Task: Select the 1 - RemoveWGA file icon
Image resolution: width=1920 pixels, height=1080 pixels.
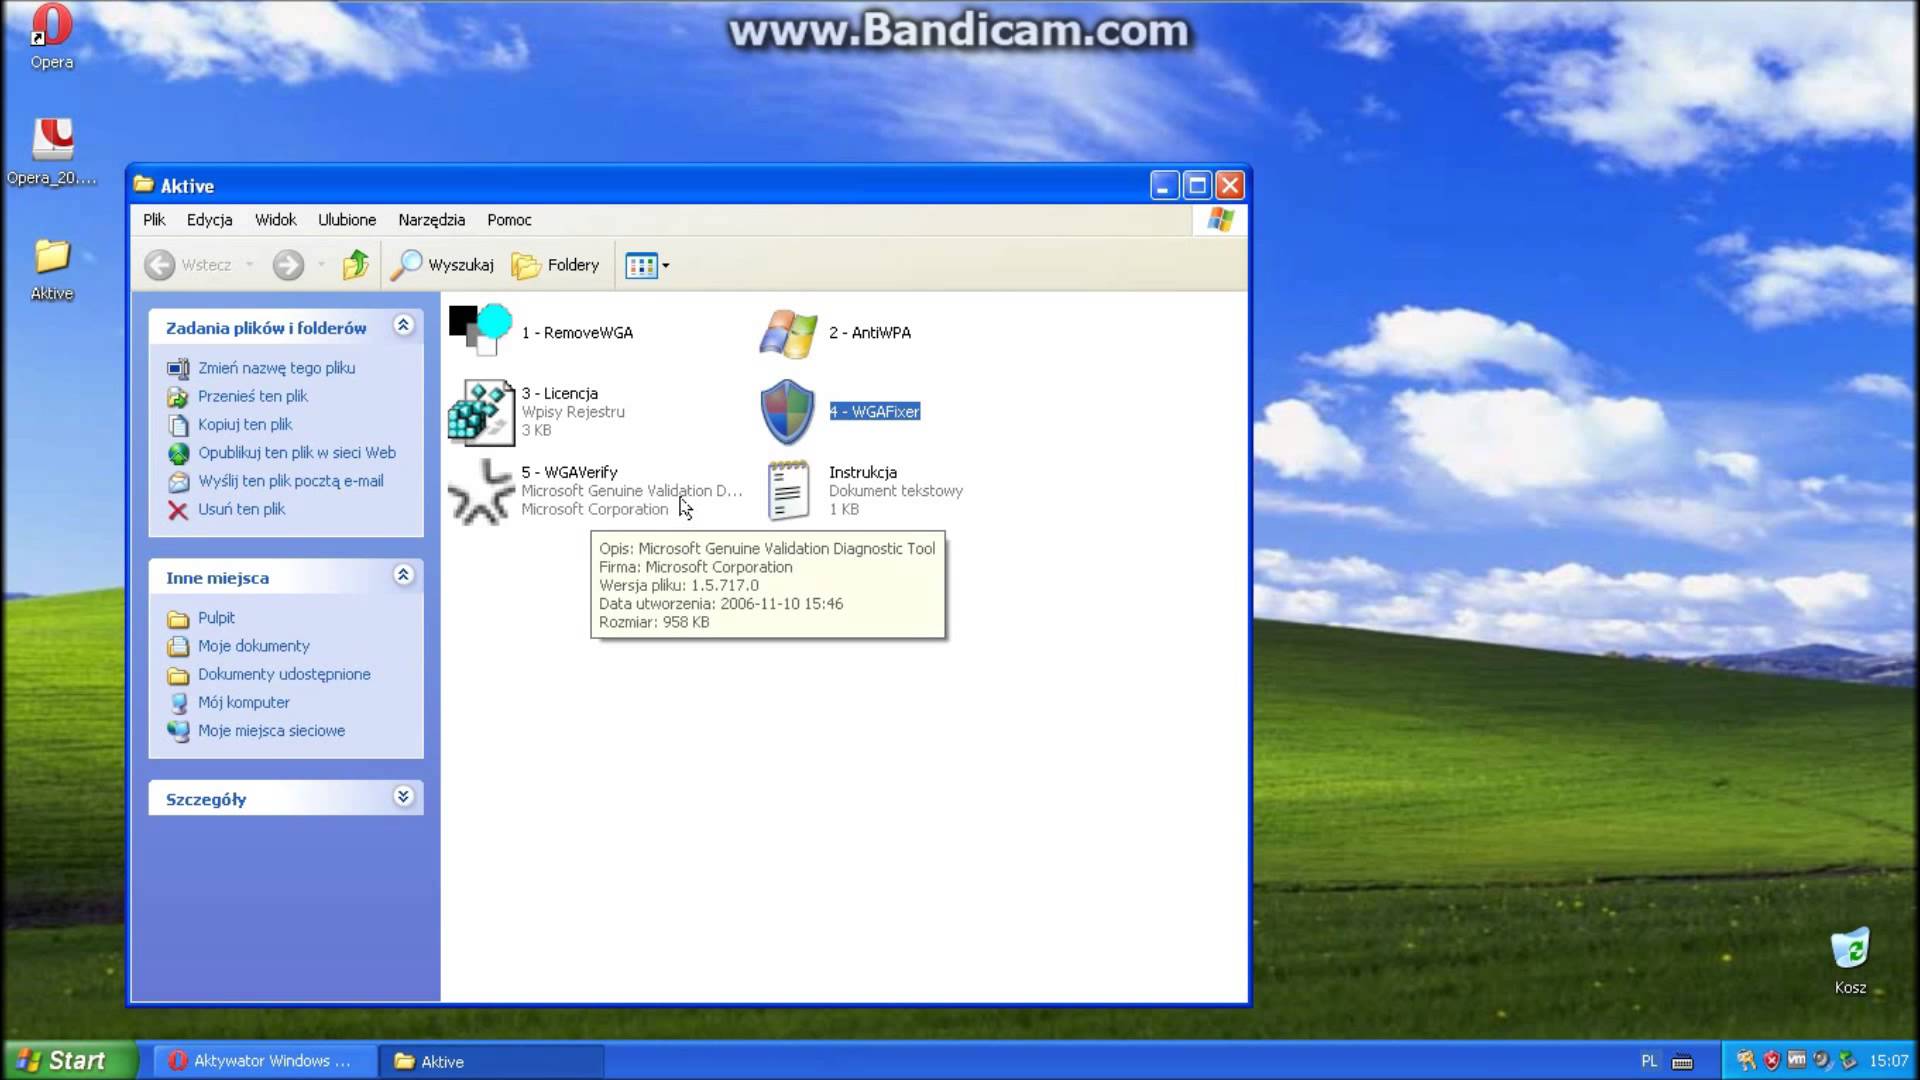Action: (481, 331)
